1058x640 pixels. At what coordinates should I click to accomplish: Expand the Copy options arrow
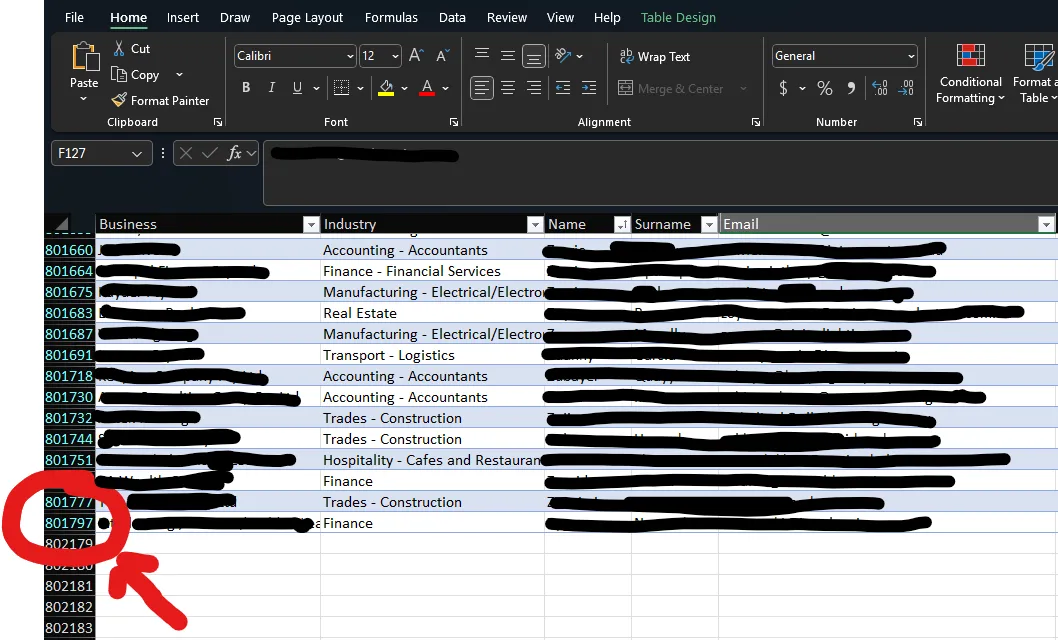pyautogui.click(x=179, y=74)
